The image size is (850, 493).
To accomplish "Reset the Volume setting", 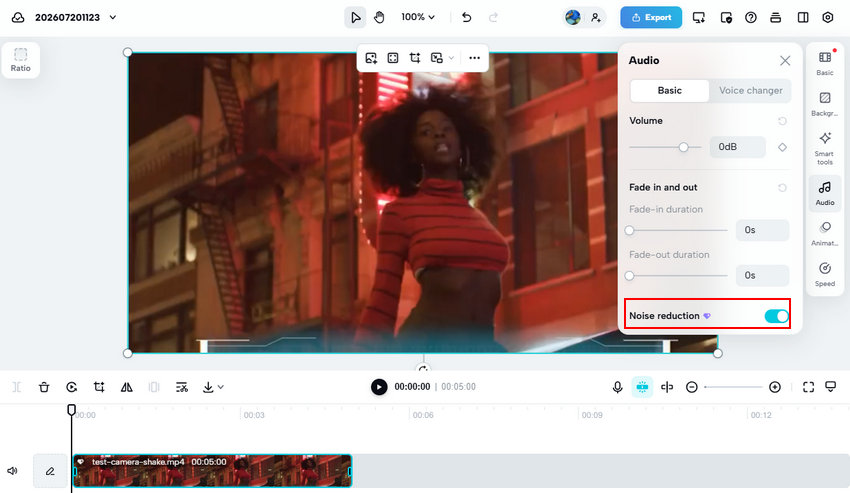I will pos(782,121).
